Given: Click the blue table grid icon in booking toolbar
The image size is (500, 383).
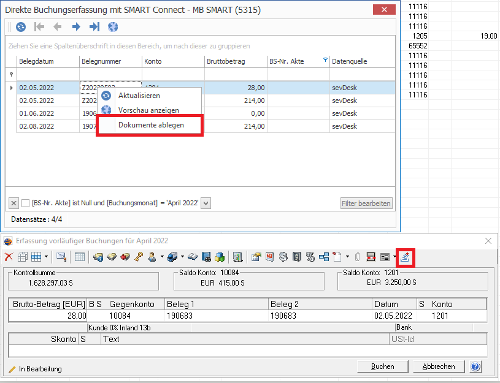Looking at the screenshot, I should (x=36, y=257).
